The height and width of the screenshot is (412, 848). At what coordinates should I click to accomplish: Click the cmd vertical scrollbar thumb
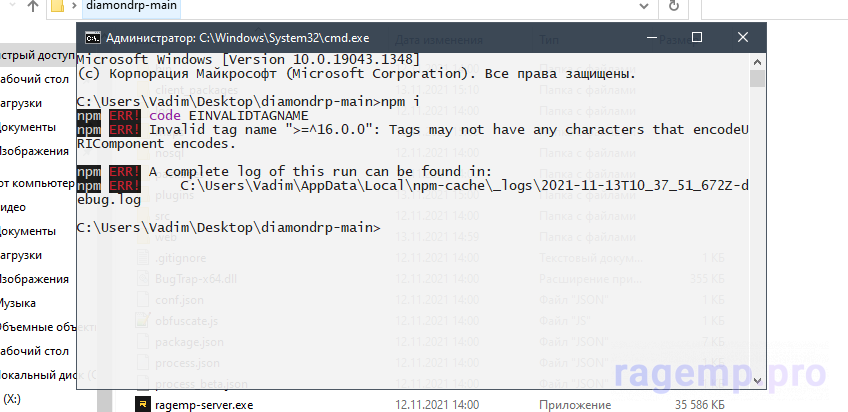click(758, 78)
